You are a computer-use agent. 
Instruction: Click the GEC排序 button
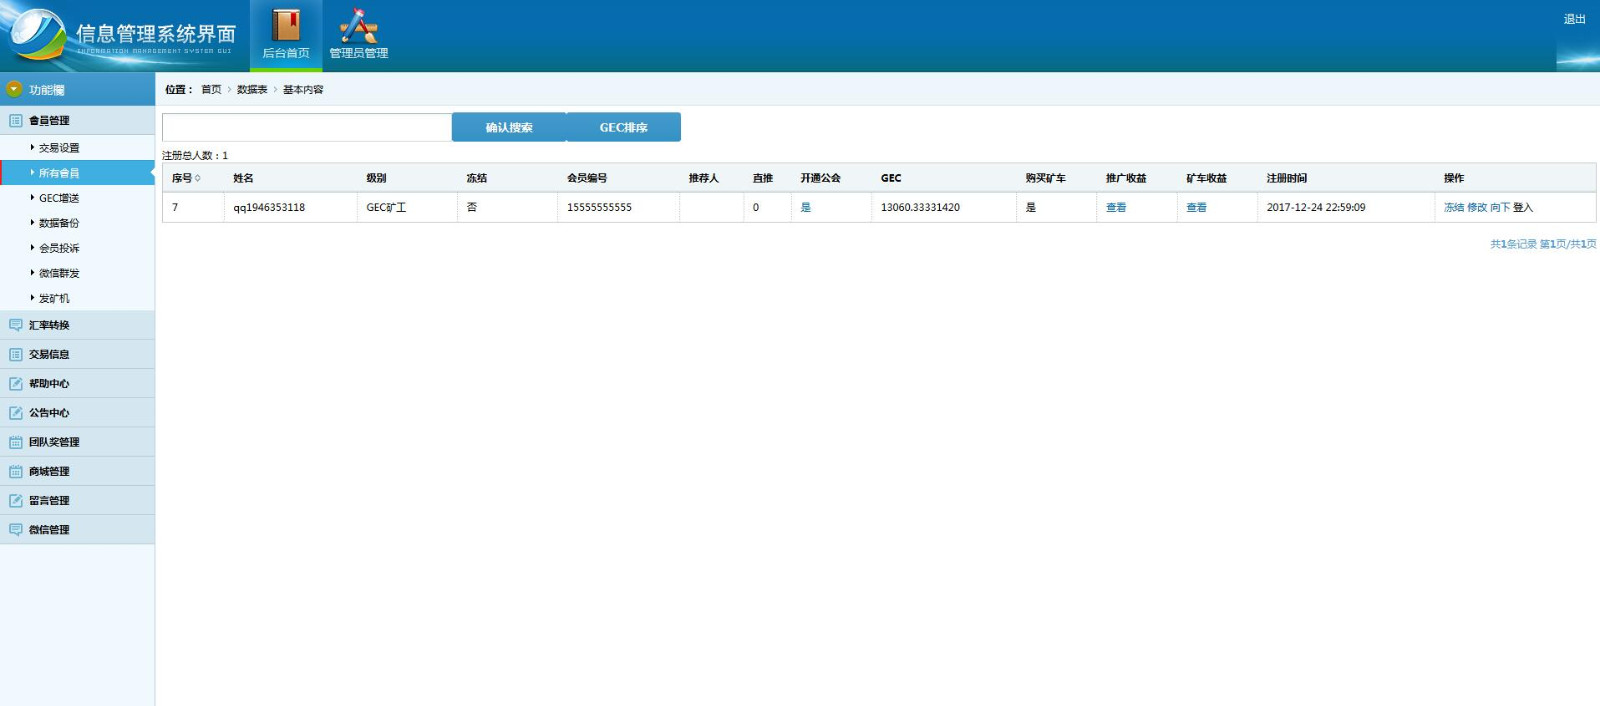[623, 127]
